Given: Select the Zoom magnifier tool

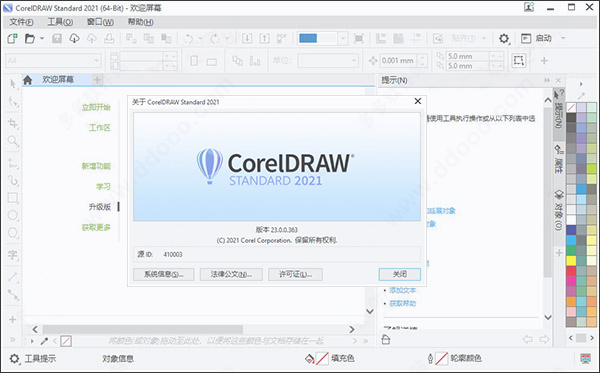Looking at the screenshot, I should [13, 141].
